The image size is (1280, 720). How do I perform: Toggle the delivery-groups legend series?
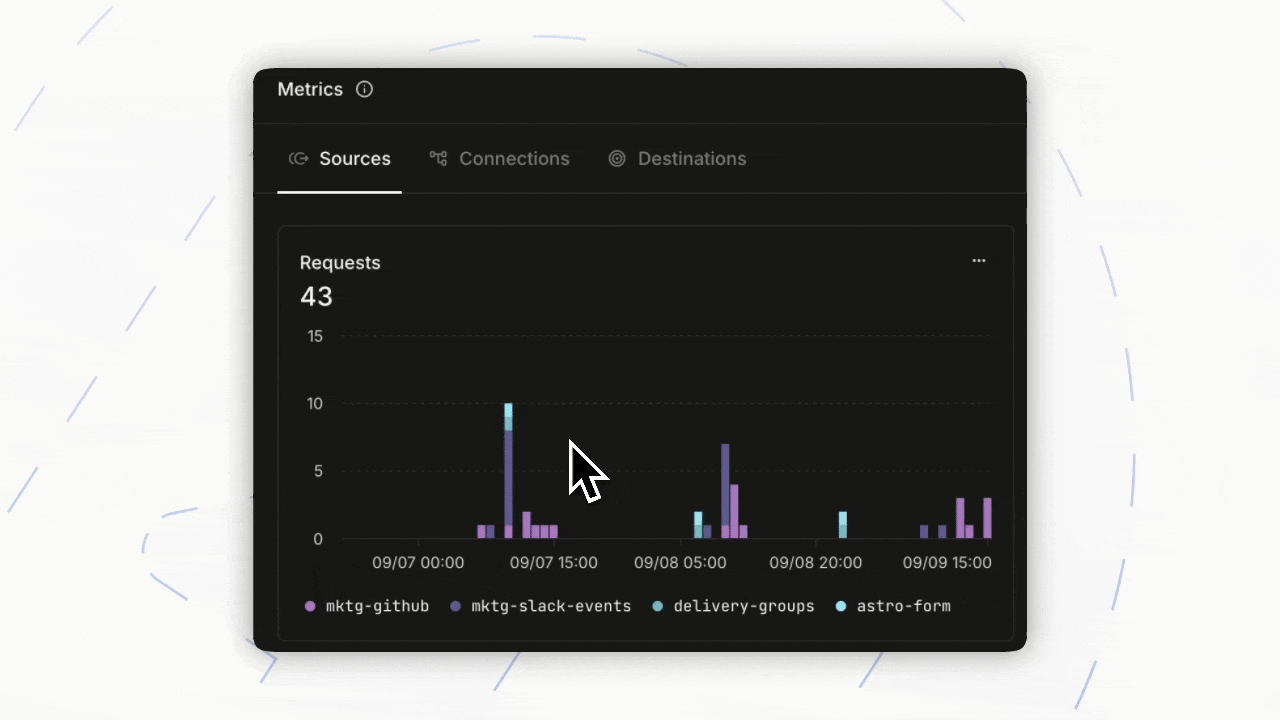733,606
